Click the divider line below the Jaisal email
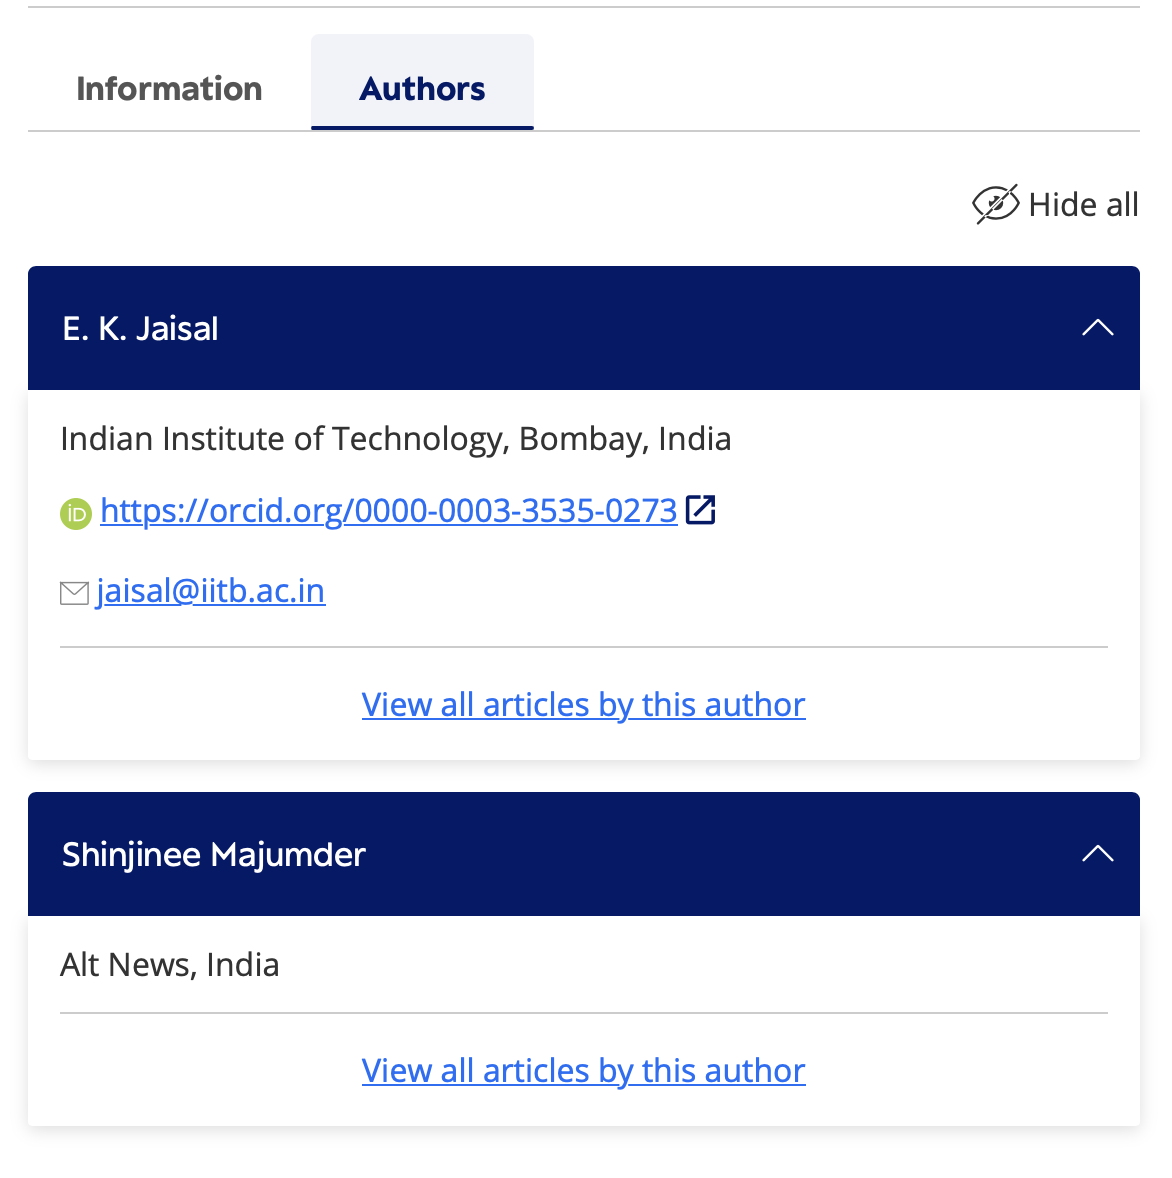The width and height of the screenshot is (1172, 1178). (x=583, y=647)
